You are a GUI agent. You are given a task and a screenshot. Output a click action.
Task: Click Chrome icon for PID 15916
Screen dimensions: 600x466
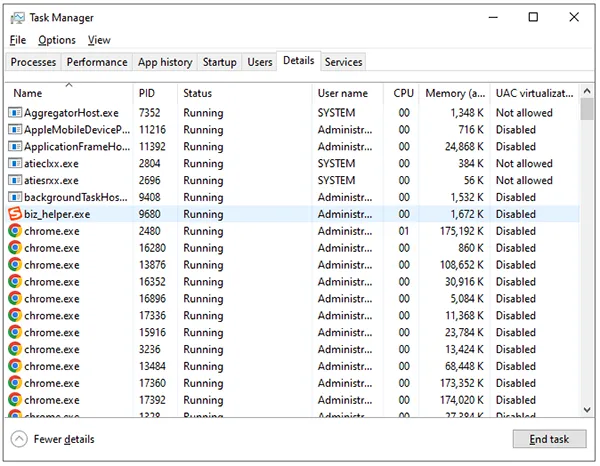coord(15,332)
